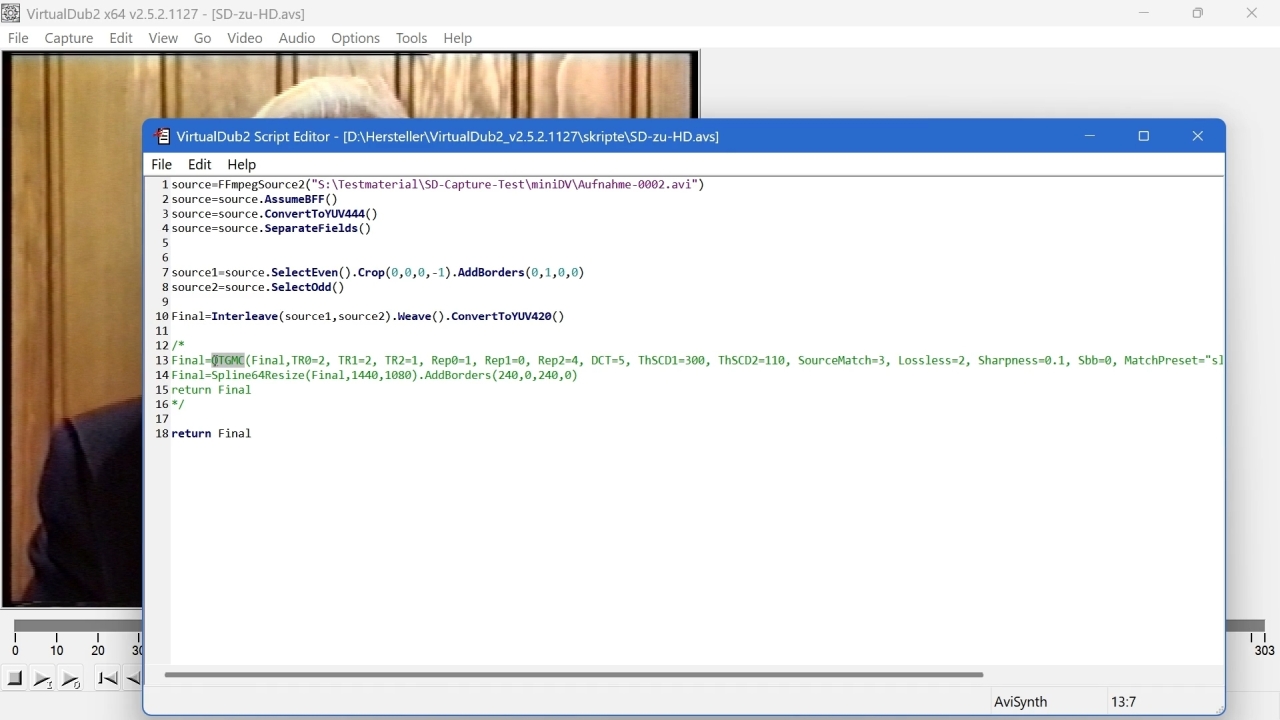Open the Script Editor's Edit menu
This screenshot has height=720, width=1280.
(x=200, y=164)
